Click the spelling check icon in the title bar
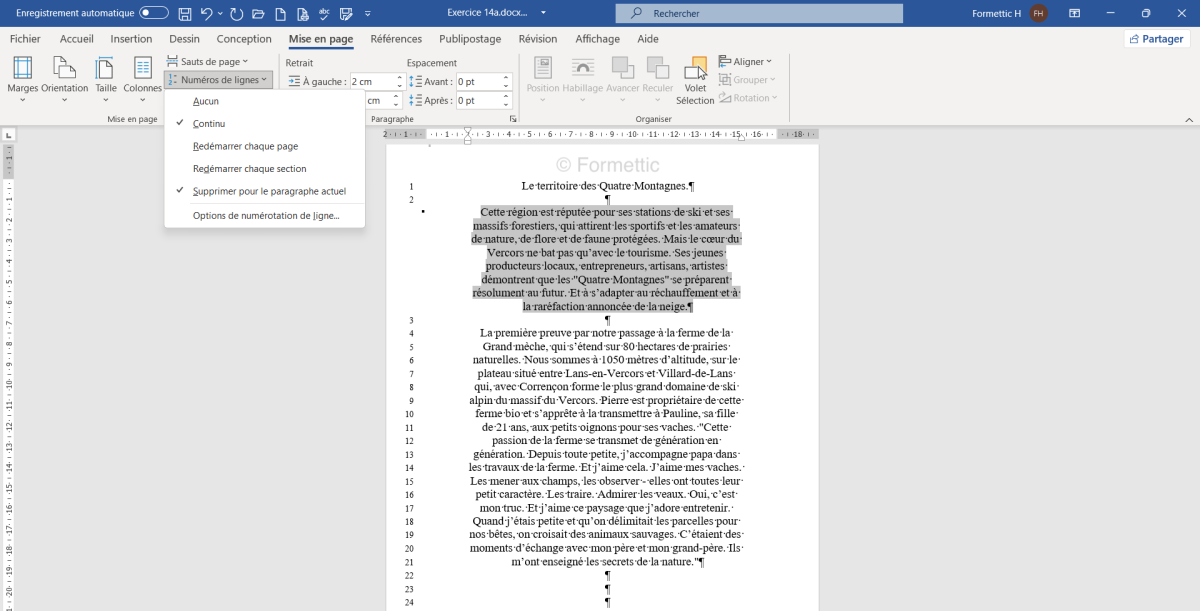This screenshot has height=611, width=1200. (x=324, y=14)
